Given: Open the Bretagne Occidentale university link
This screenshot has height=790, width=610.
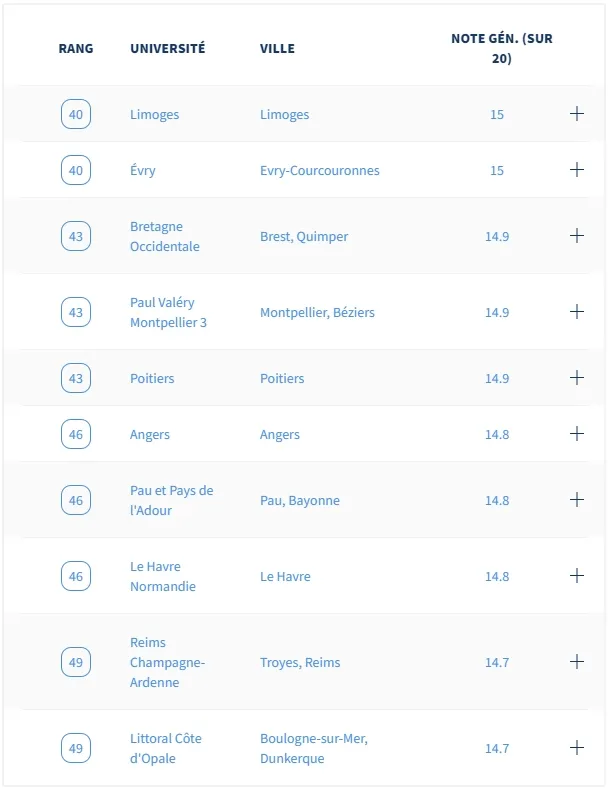Looking at the screenshot, I should click(165, 236).
